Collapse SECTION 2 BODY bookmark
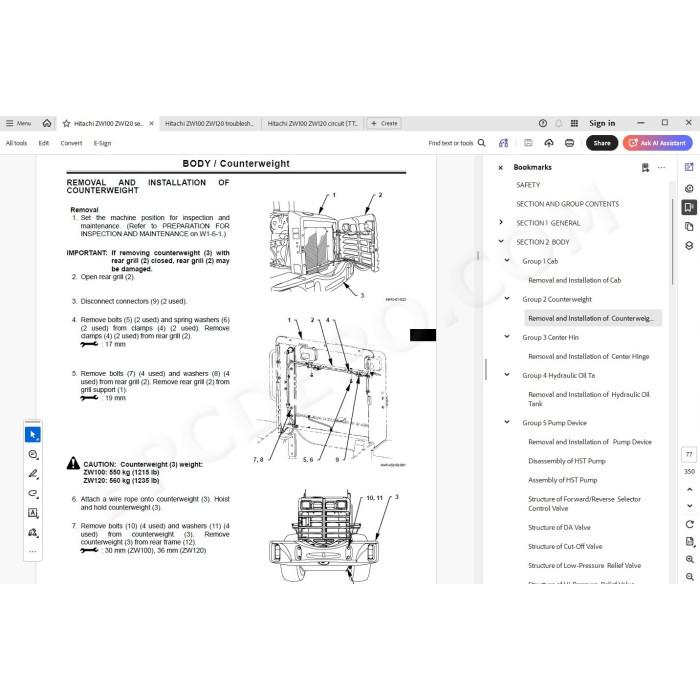 point(501,242)
